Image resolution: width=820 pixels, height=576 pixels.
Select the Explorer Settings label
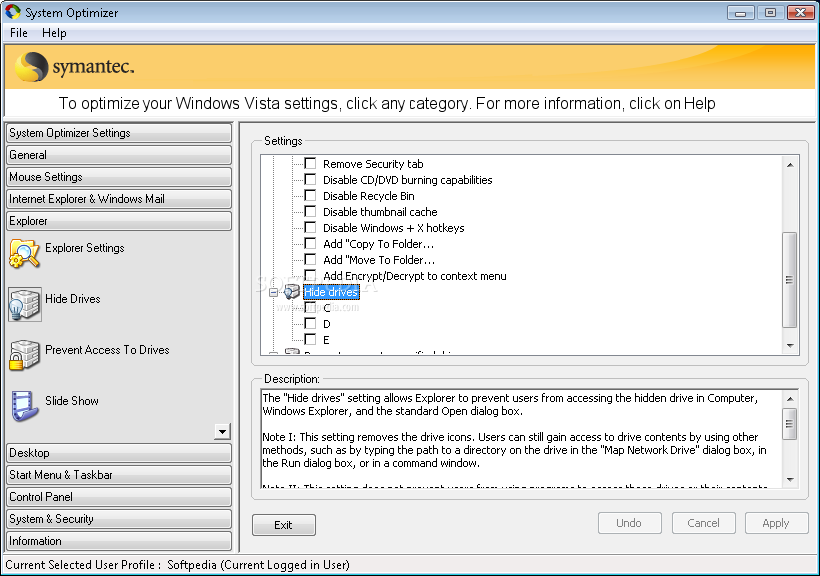click(85, 248)
